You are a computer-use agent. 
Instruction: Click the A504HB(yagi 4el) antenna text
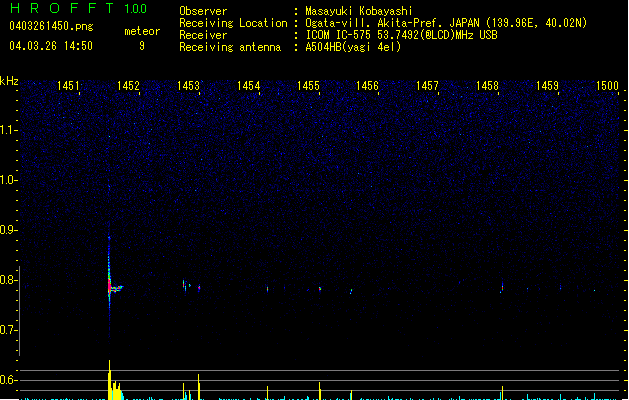(353, 47)
